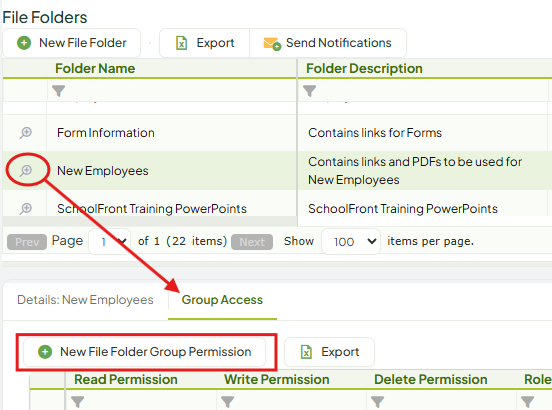Image resolution: width=552 pixels, height=410 pixels.
Task: Open the Folder Description filter funnel
Action: 310,91
